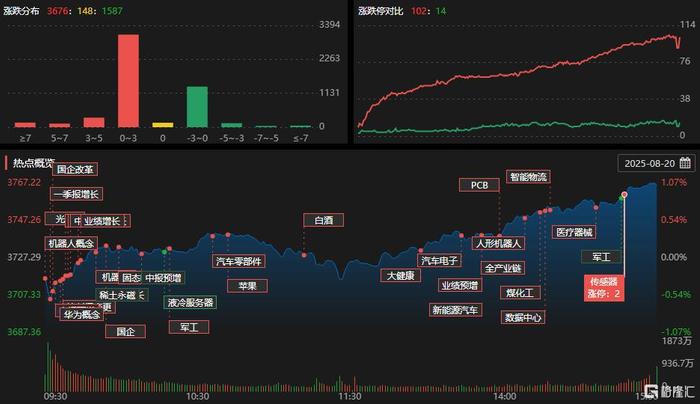The width and height of the screenshot is (700, 404).
Task: Select the PCB hotspot label
Action: pos(479,185)
